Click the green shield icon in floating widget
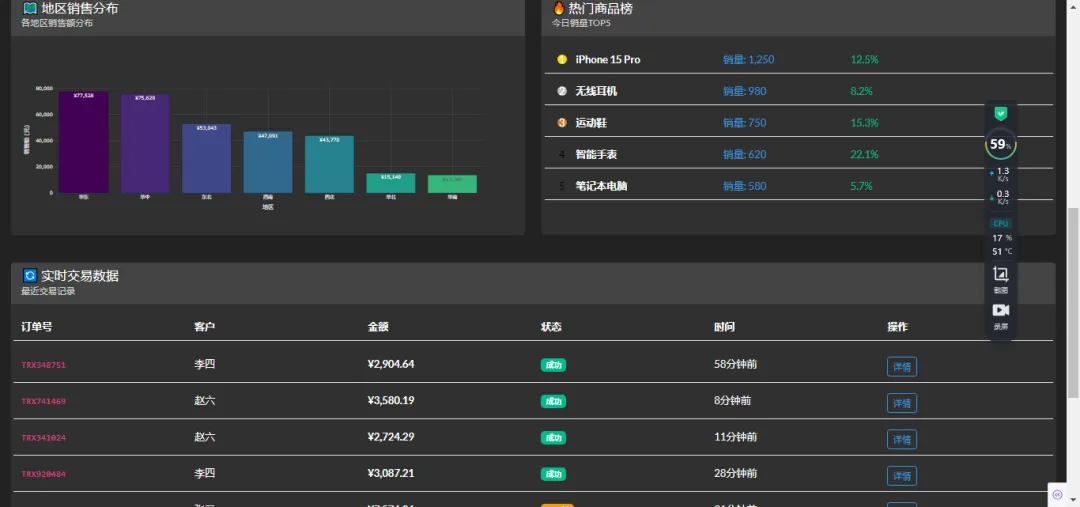Viewport: 1080px width, 507px height. 1001,114
